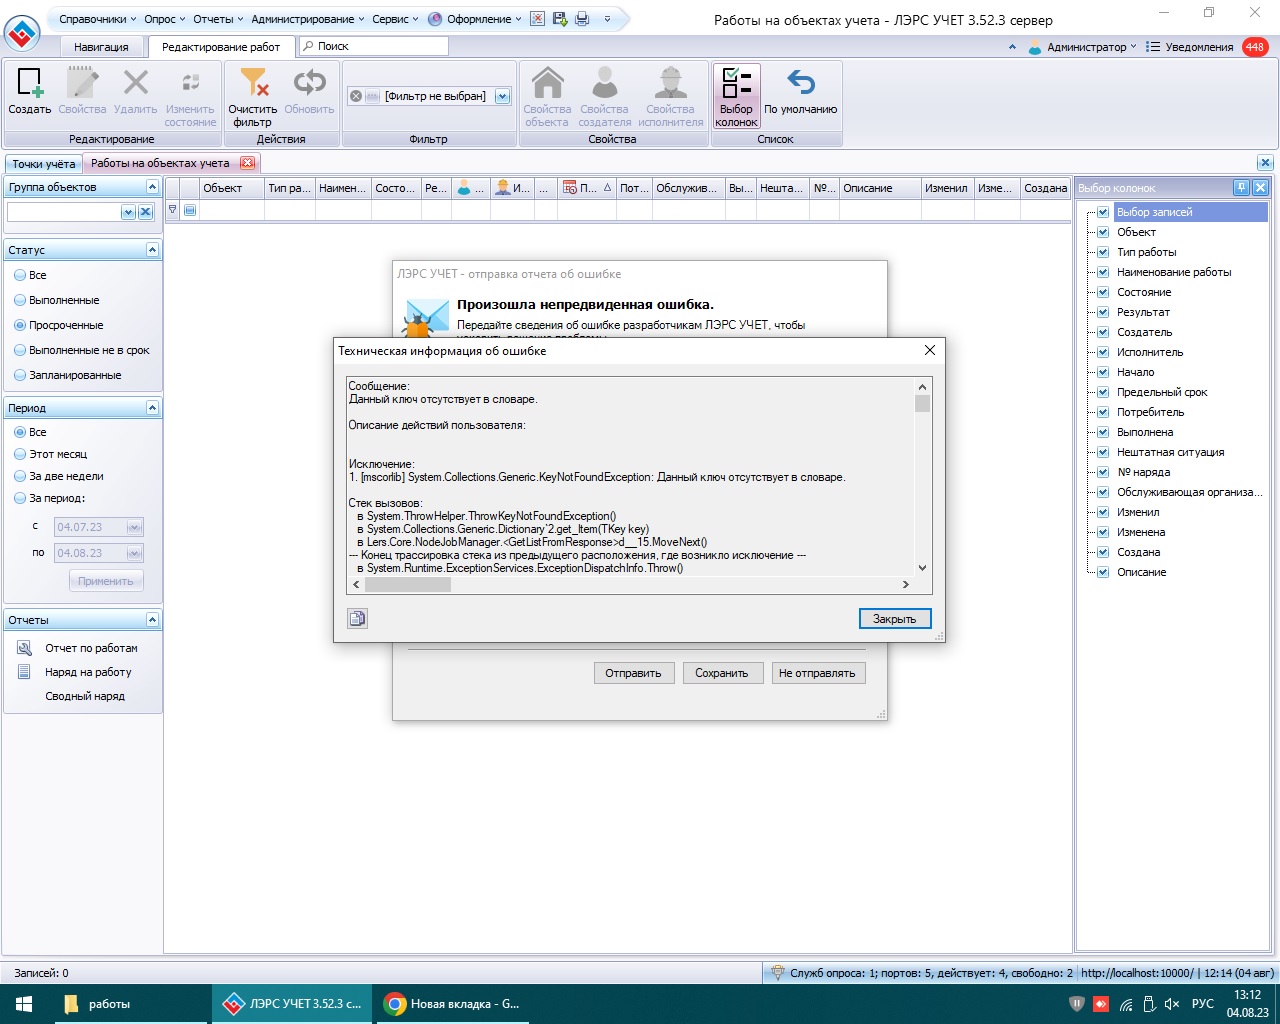Screen dimensions: 1280x1024
Task: Click По умолчанию reset arrow icon
Action: tap(800, 82)
